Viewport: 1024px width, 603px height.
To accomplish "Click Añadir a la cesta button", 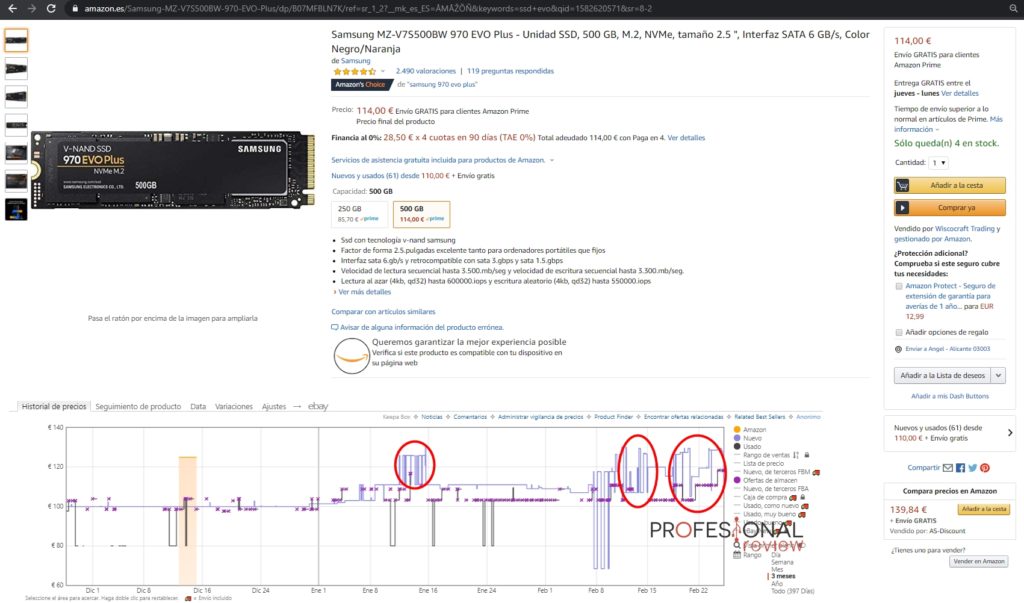I will tap(950, 186).
